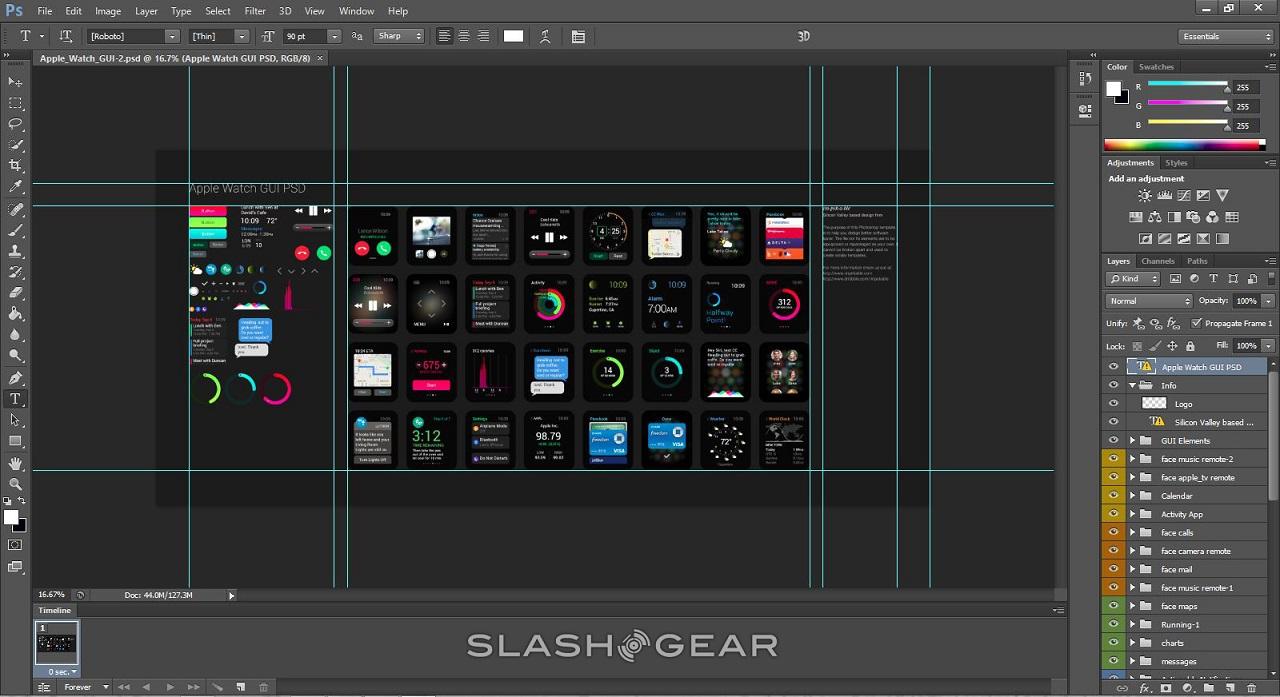Add a Color Balance adjustment
1280x697 pixels.
1155,217
